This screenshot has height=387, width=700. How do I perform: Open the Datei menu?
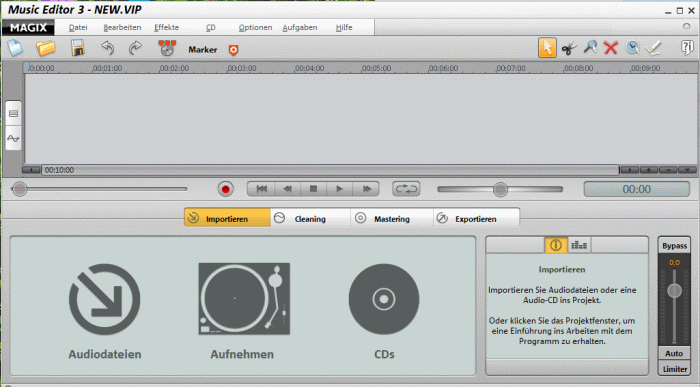(x=78, y=27)
